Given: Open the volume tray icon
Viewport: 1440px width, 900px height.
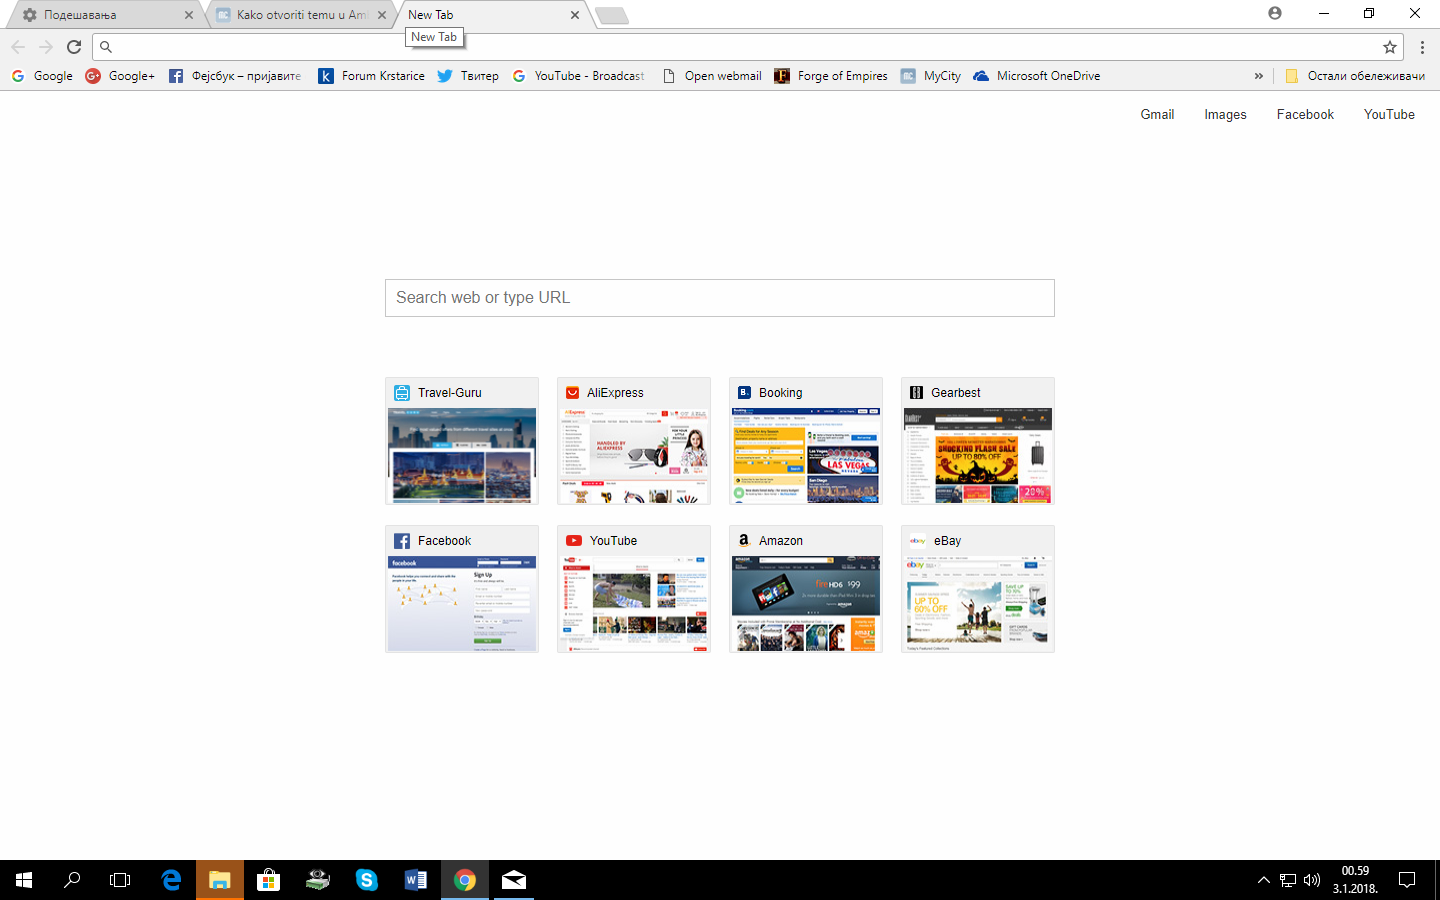Looking at the screenshot, I should (x=1312, y=880).
